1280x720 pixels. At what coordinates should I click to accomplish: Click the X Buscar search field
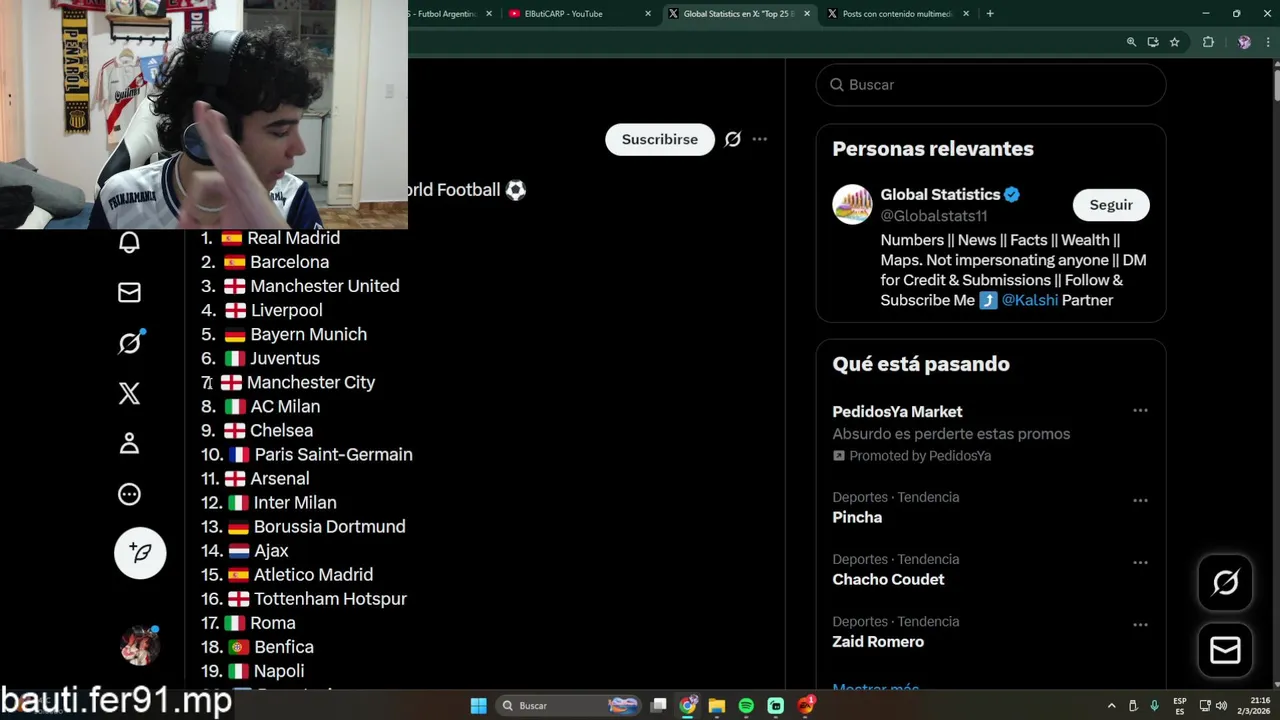pyautogui.click(x=991, y=85)
